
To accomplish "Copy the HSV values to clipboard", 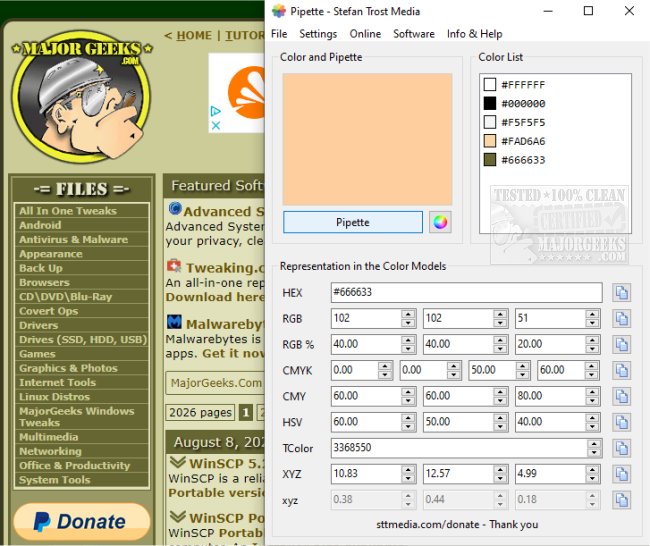I will pyautogui.click(x=621, y=422).
